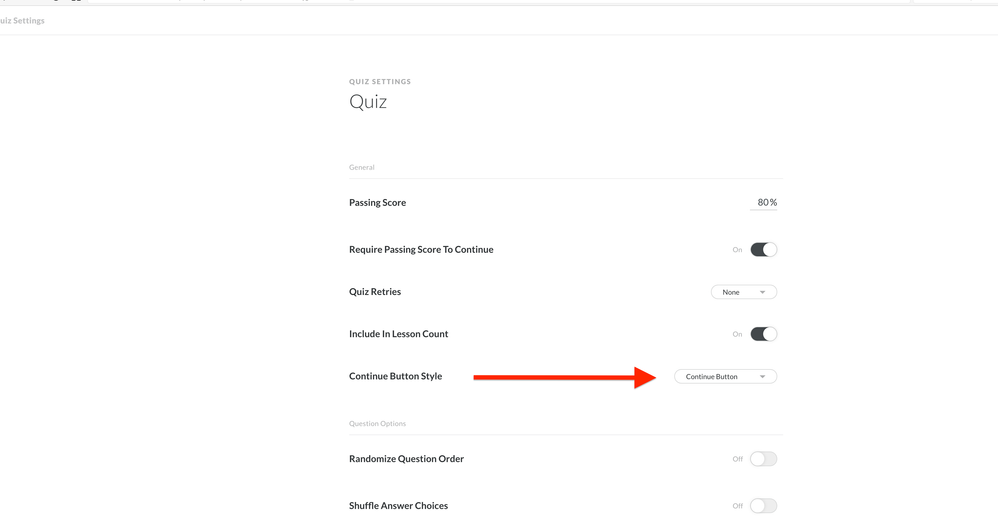The height and width of the screenshot is (519, 998).
Task: Open the Quiz Retries dropdown
Action: [744, 292]
